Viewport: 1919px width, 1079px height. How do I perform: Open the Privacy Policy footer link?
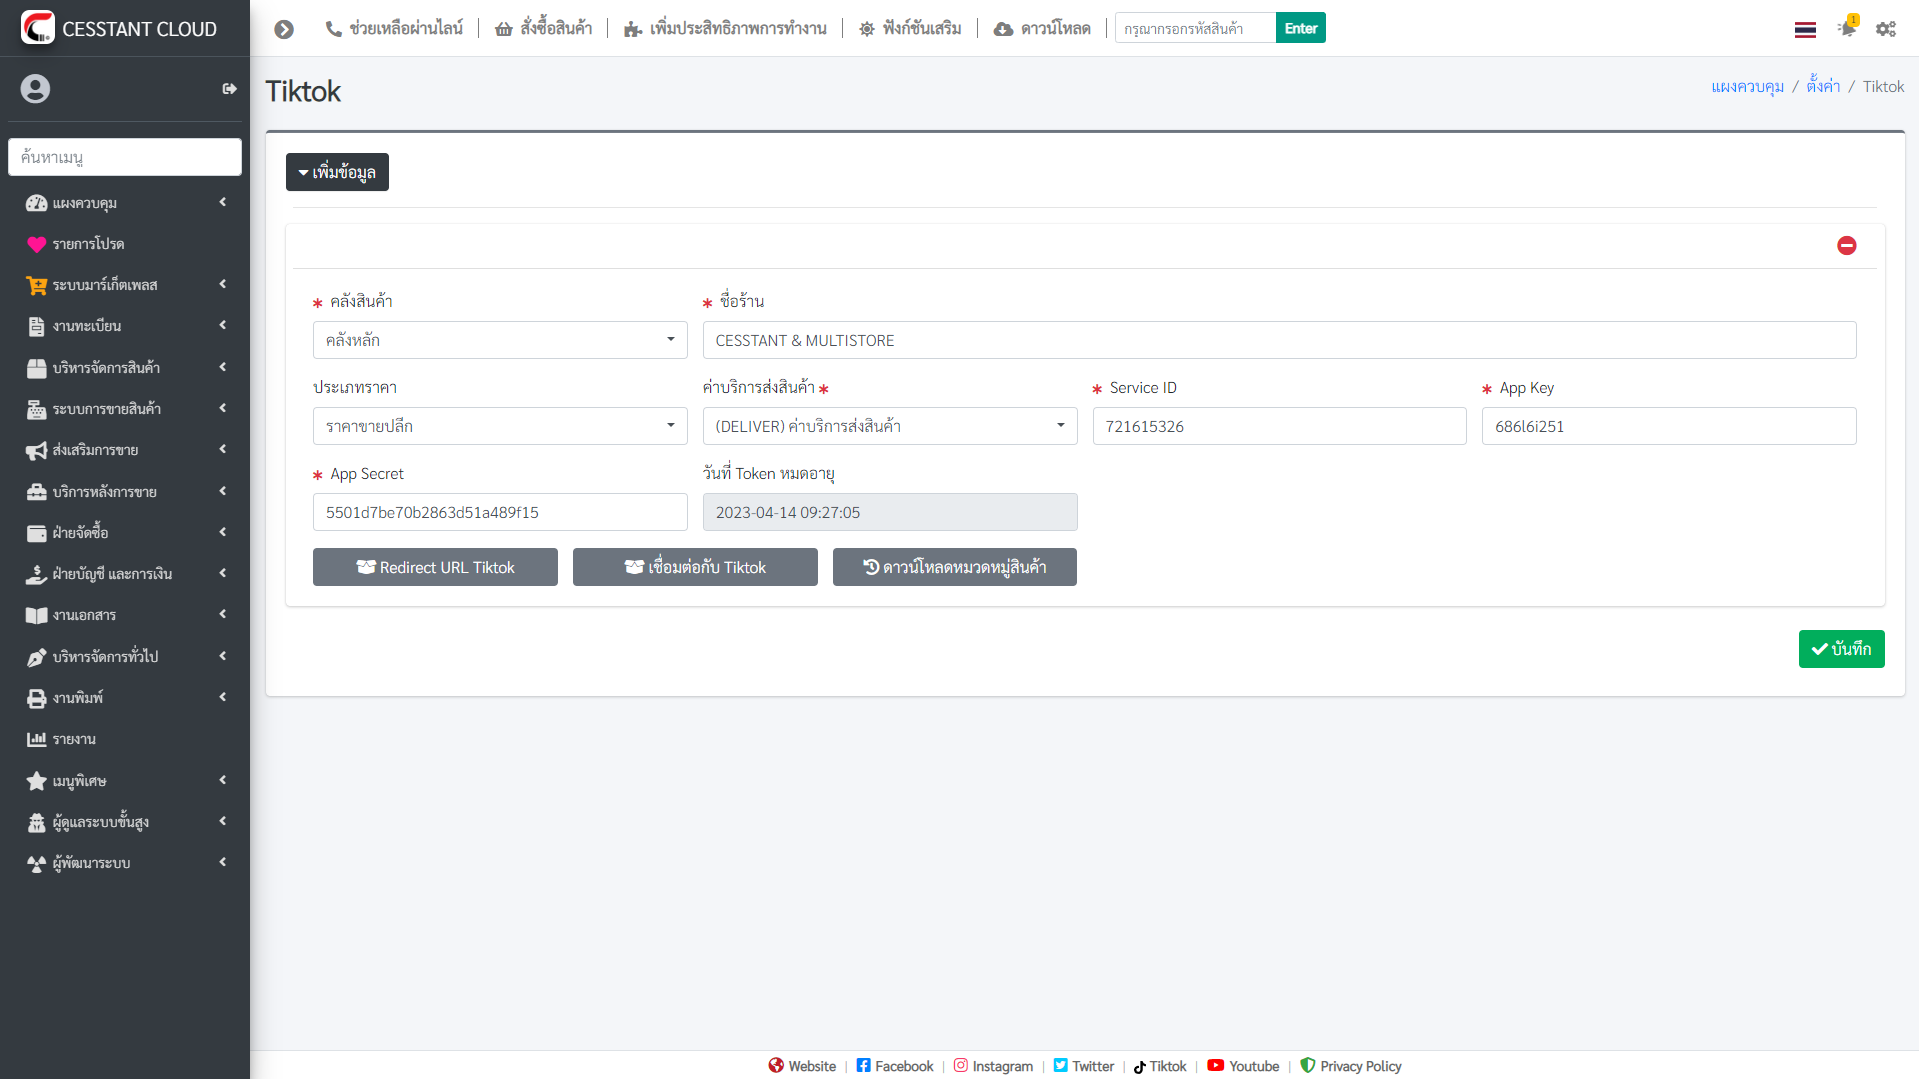click(1350, 1066)
